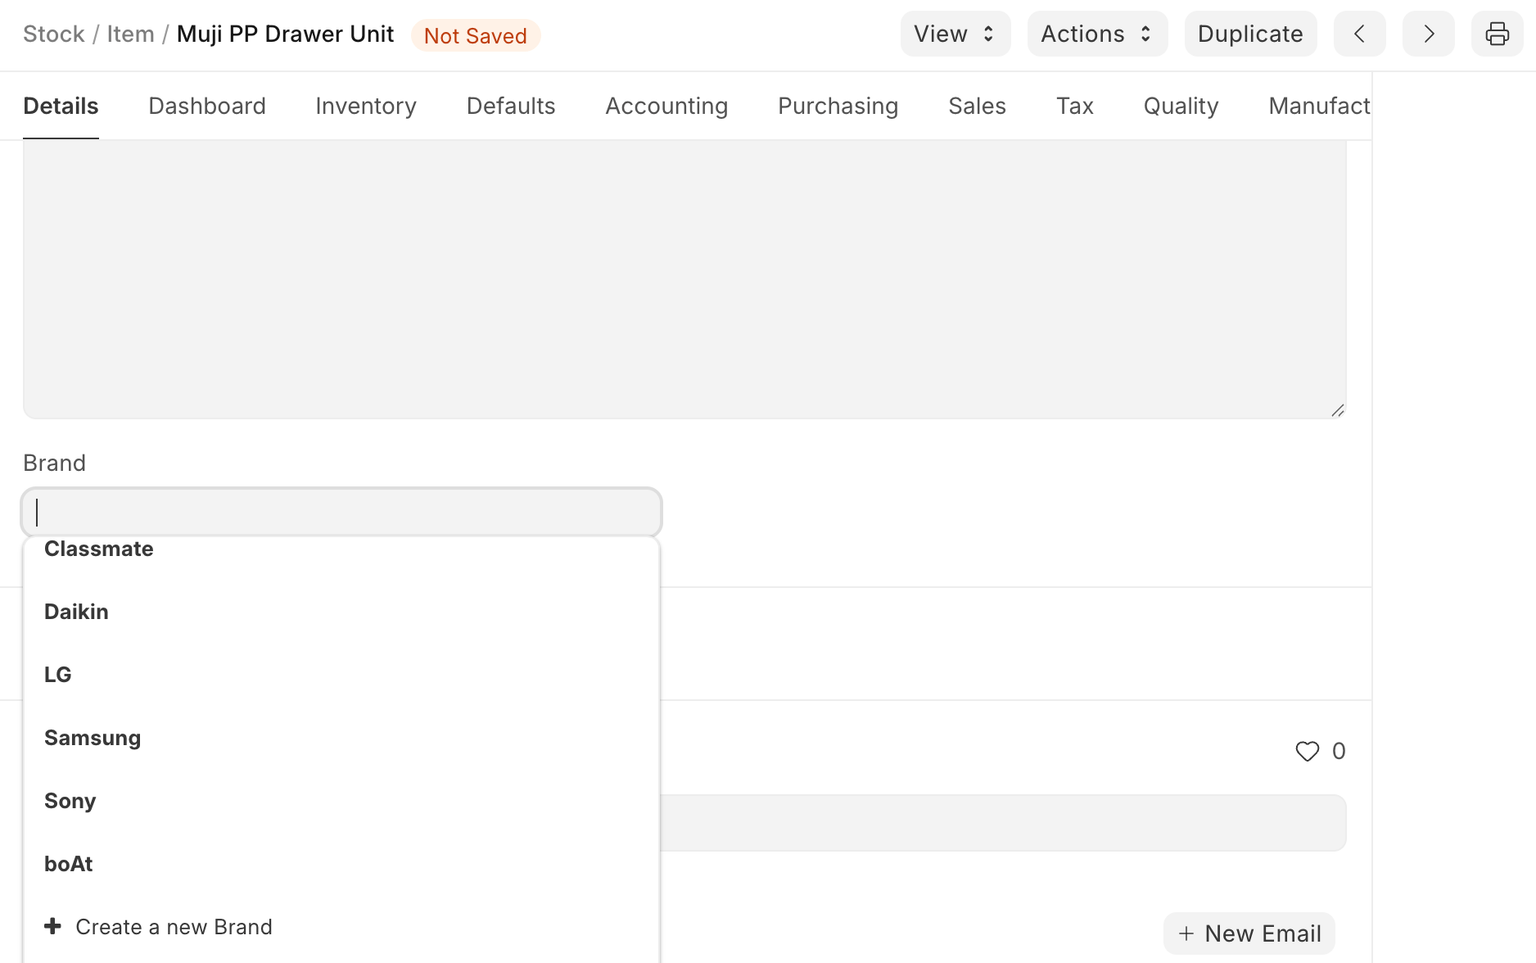Click the heart like icon
Viewport: 1536px width, 963px height.
pos(1306,751)
